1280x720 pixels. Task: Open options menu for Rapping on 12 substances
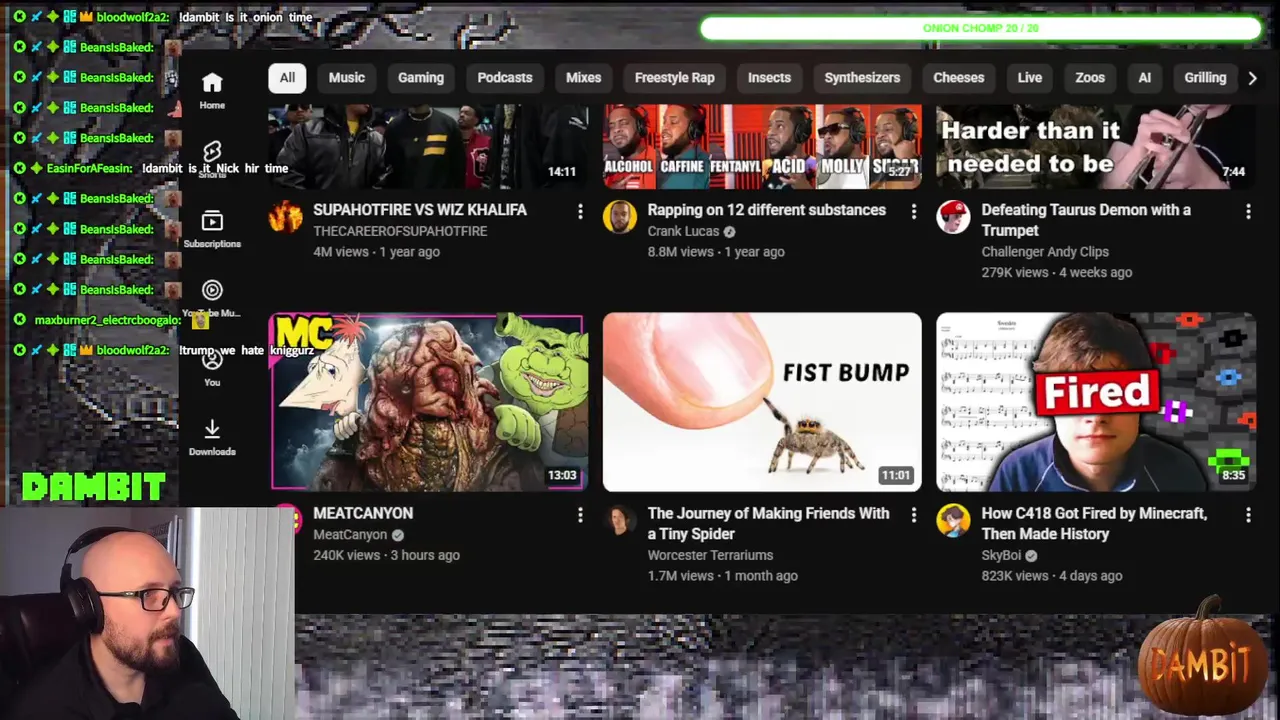click(913, 211)
